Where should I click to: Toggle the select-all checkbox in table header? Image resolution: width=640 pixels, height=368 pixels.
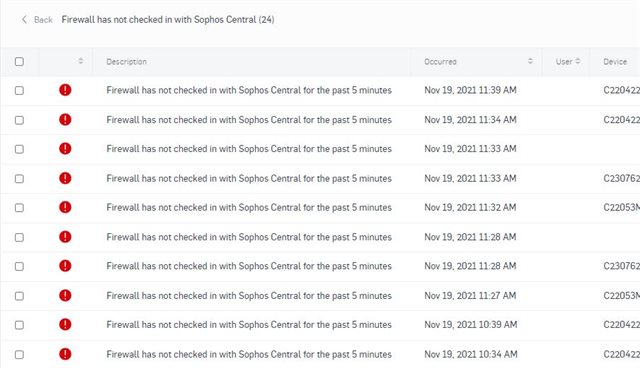click(19, 62)
